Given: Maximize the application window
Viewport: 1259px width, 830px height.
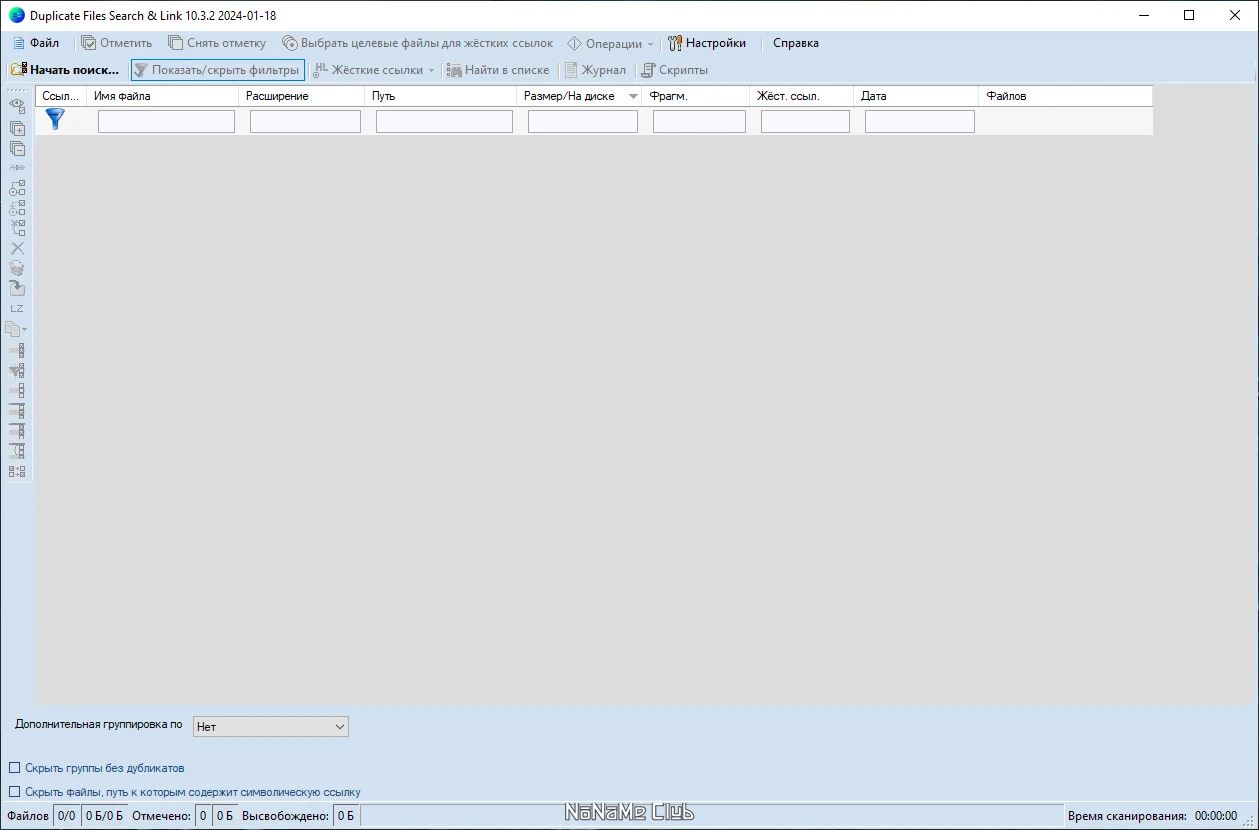Looking at the screenshot, I should [1189, 15].
